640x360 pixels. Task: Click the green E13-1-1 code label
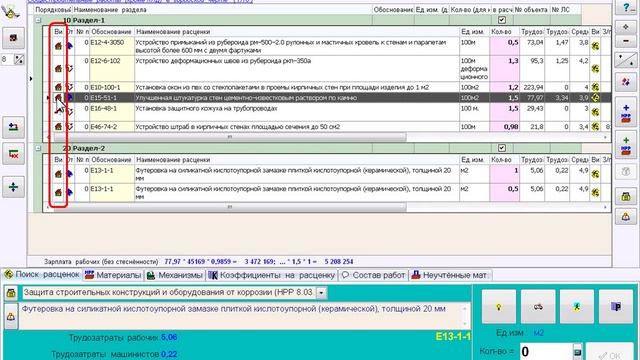point(453,337)
